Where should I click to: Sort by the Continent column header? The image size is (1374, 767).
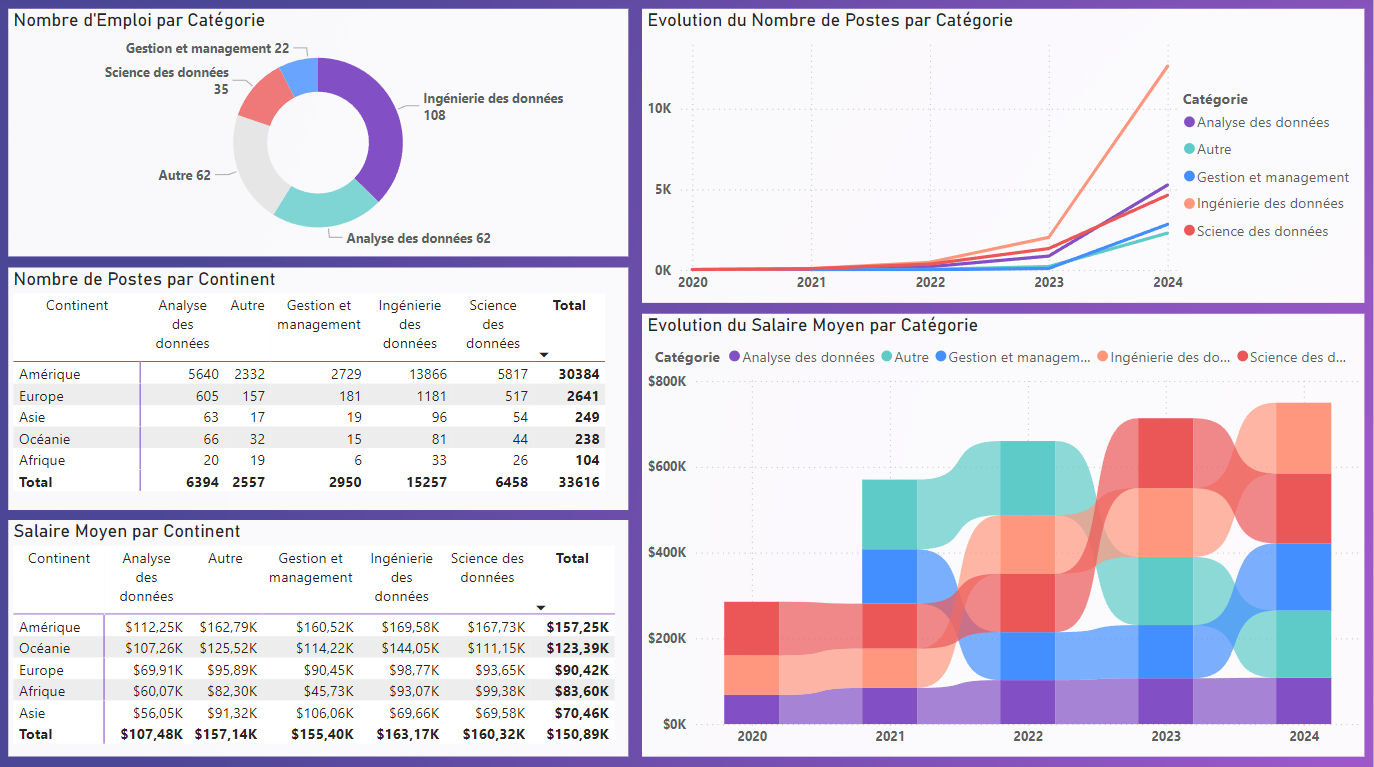[x=76, y=305]
